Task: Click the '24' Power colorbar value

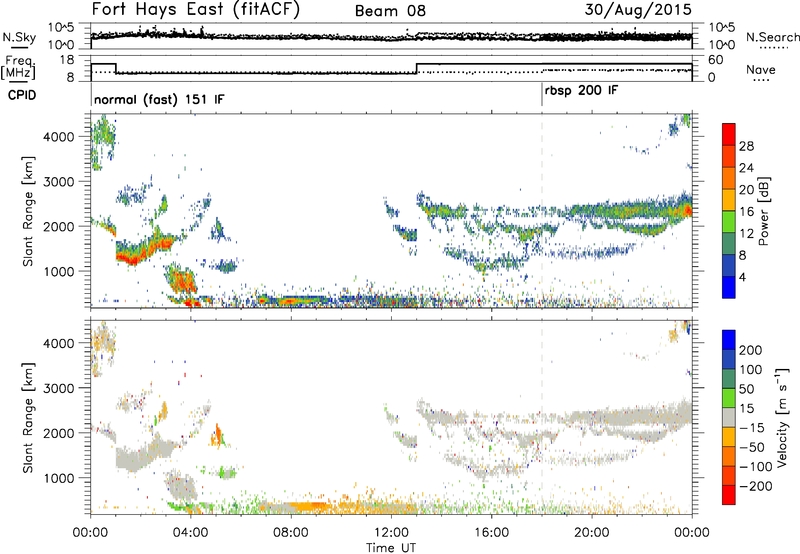Action: pyautogui.click(x=746, y=168)
